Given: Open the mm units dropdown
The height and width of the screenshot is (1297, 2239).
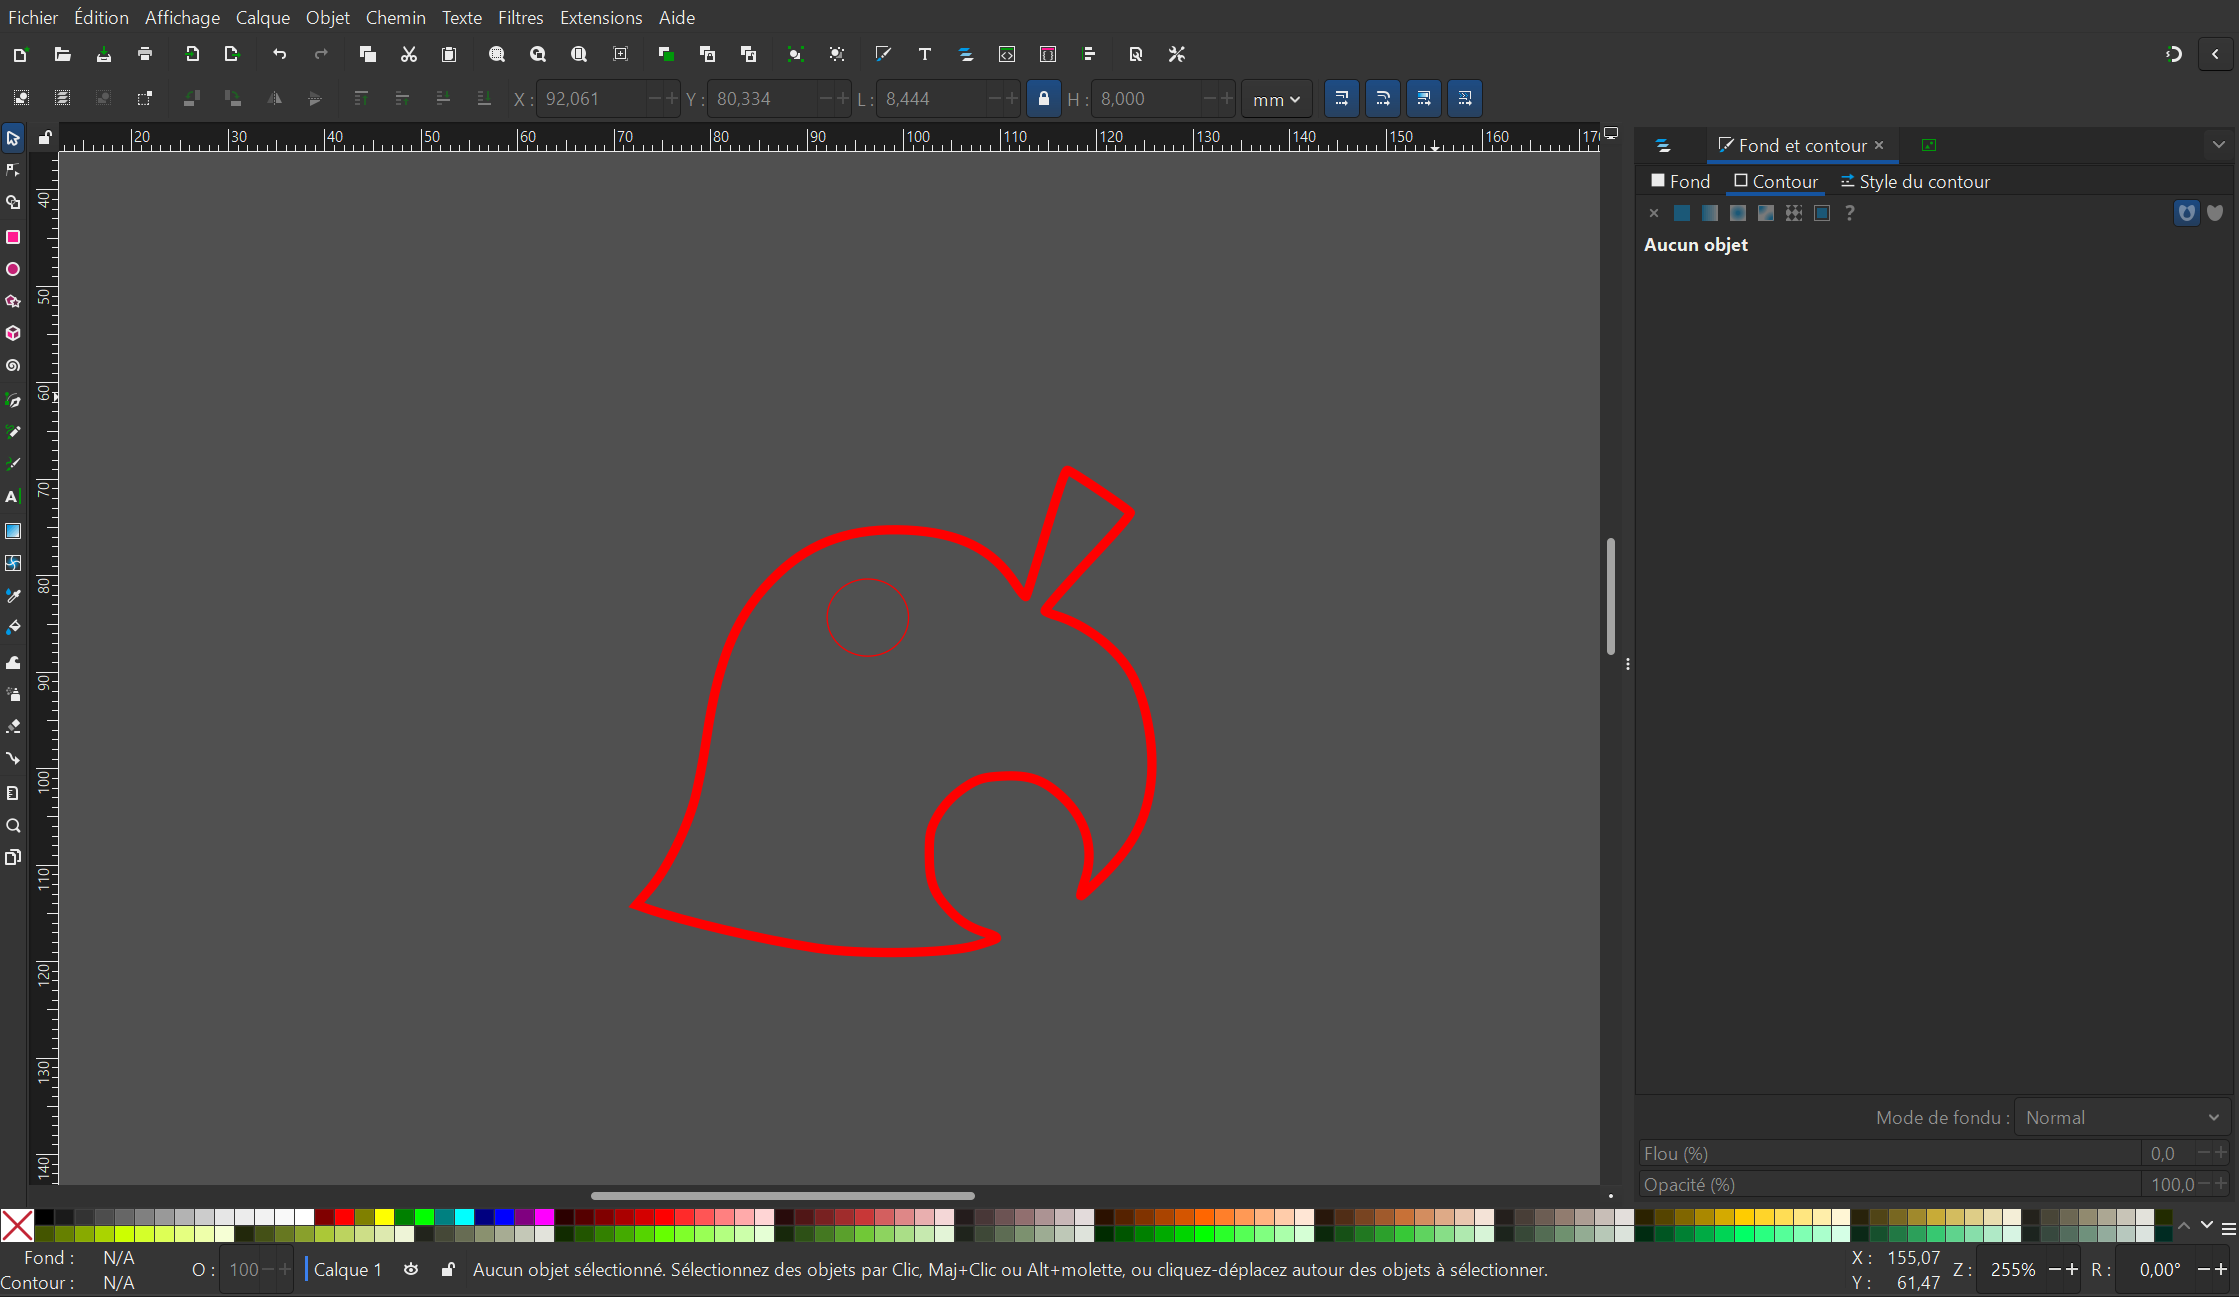Looking at the screenshot, I should click(1276, 99).
